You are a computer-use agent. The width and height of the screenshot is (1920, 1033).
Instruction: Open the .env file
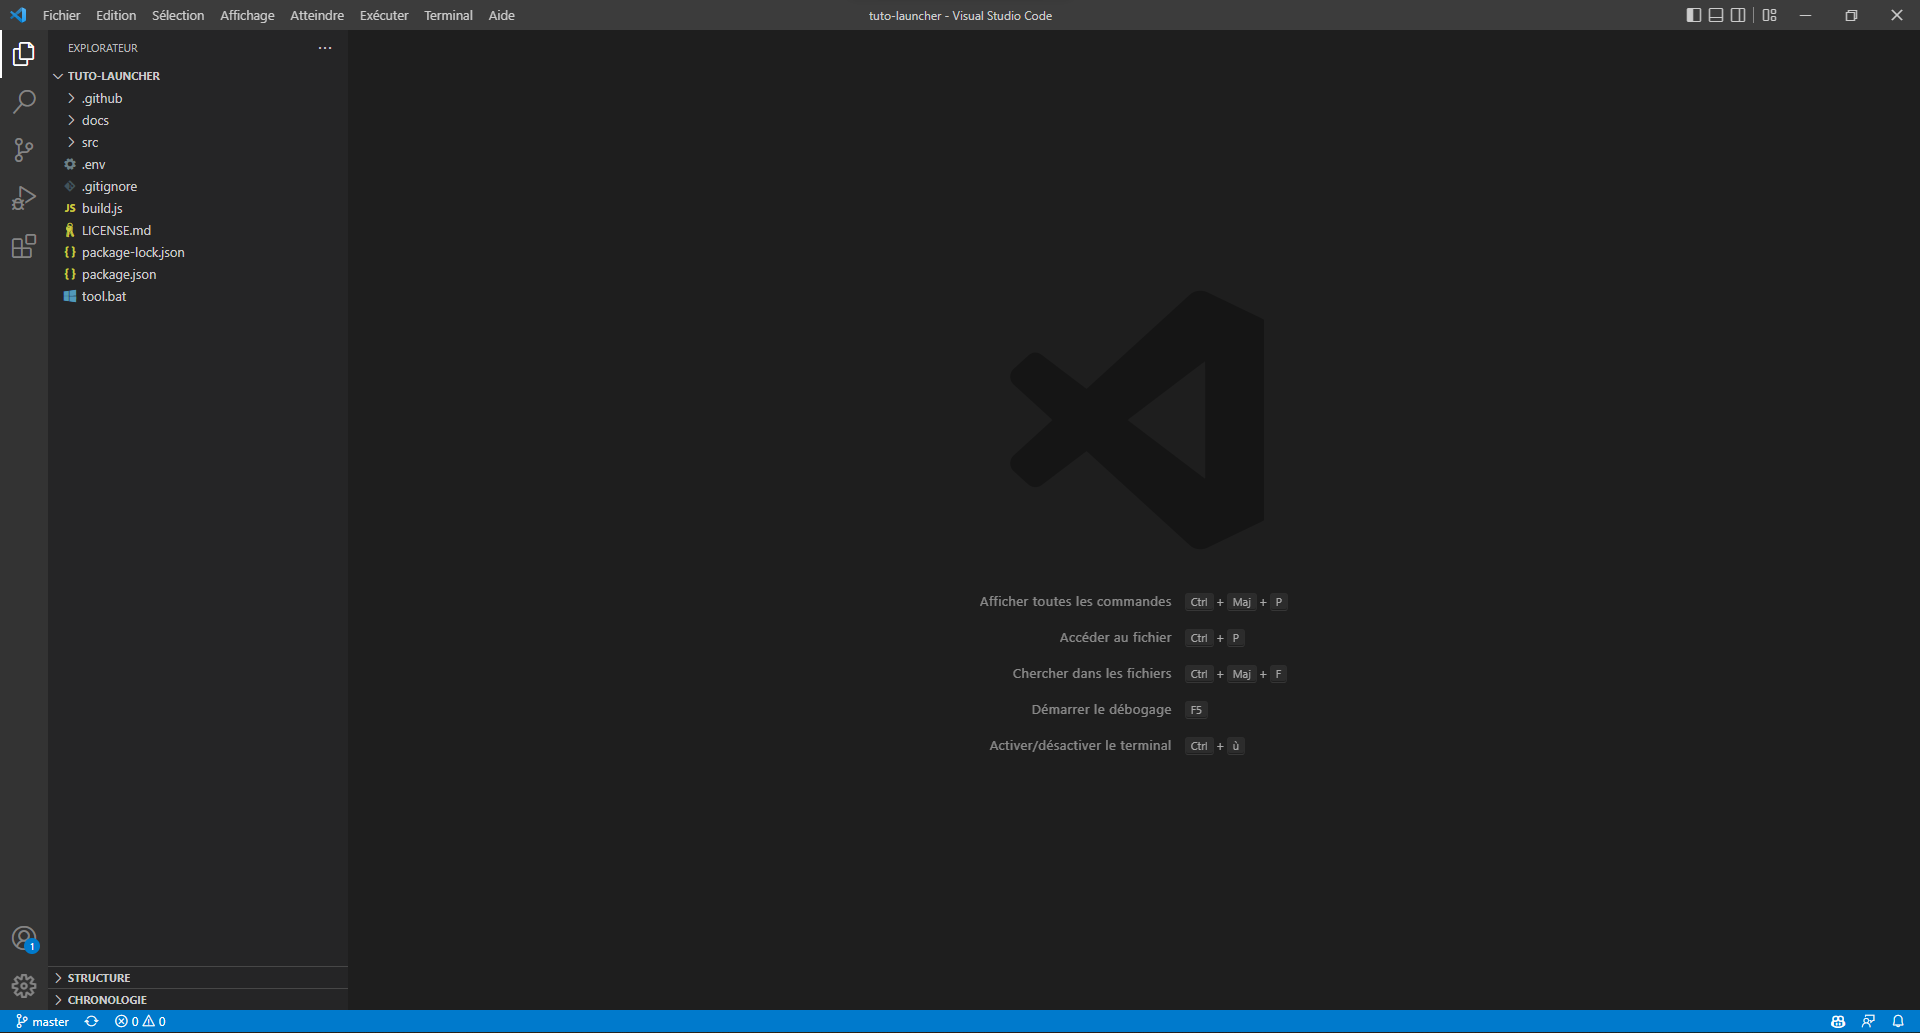198,164
